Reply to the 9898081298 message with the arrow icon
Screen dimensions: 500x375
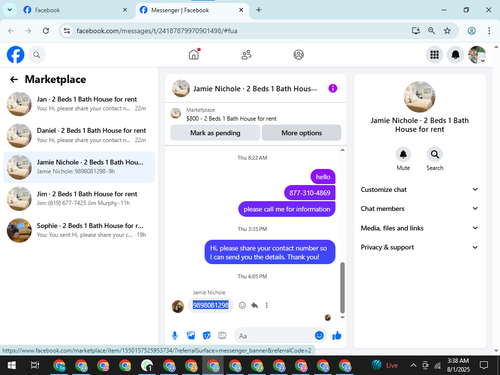255,305
